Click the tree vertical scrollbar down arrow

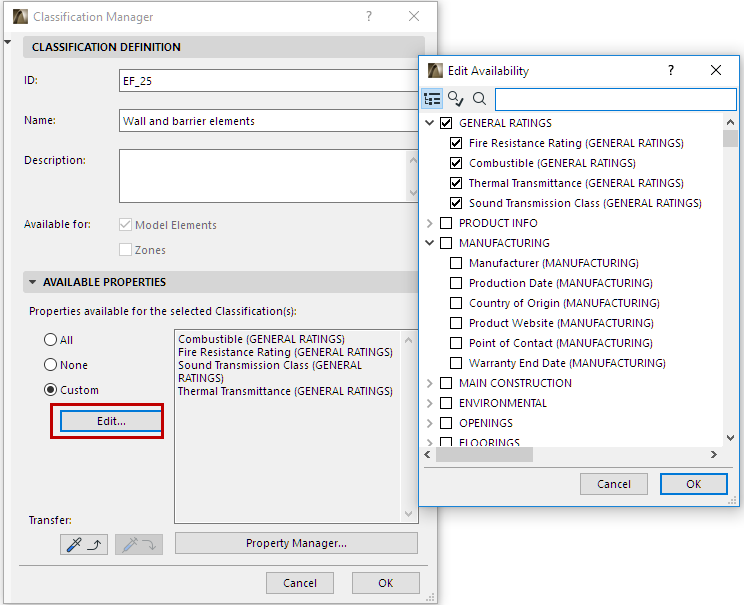click(730, 437)
